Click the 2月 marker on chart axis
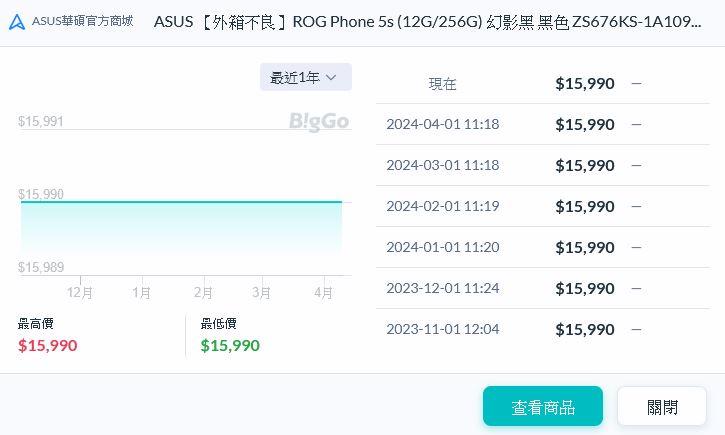 [x=203, y=293]
